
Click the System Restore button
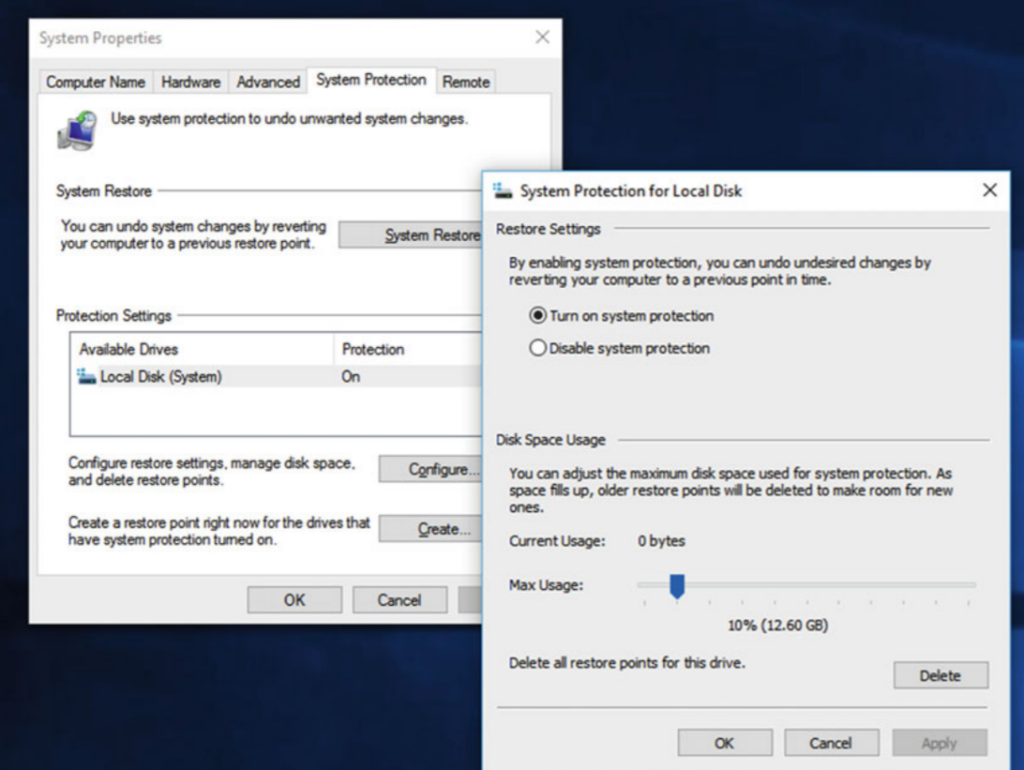pos(410,235)
